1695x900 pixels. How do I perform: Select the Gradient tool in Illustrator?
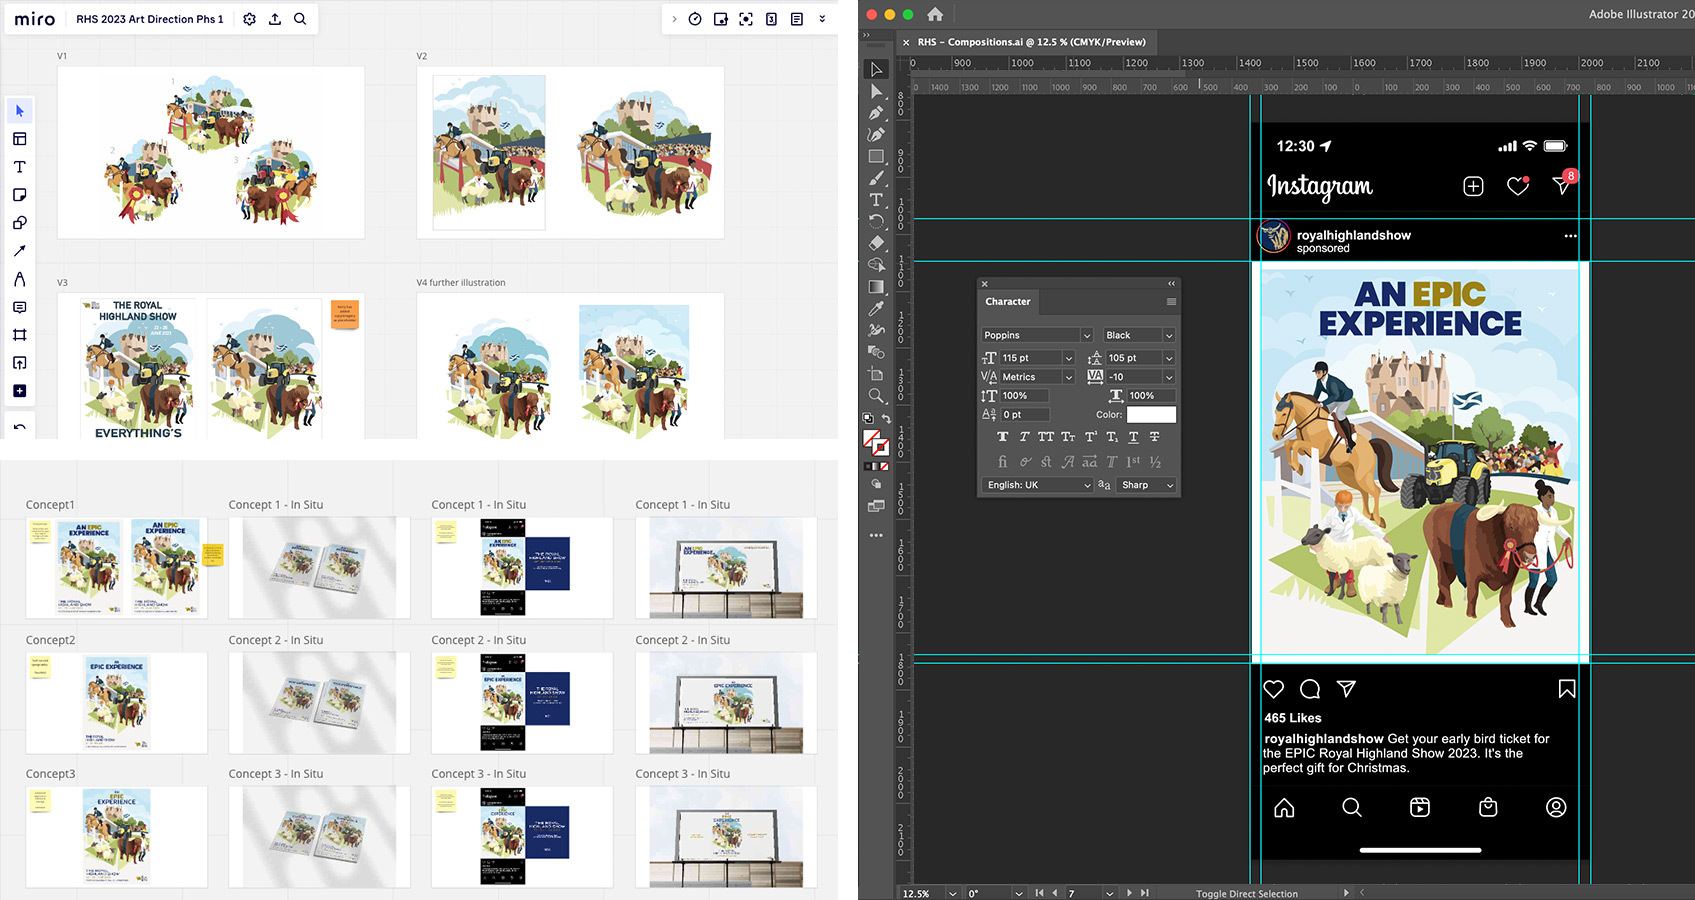point(876,287)
